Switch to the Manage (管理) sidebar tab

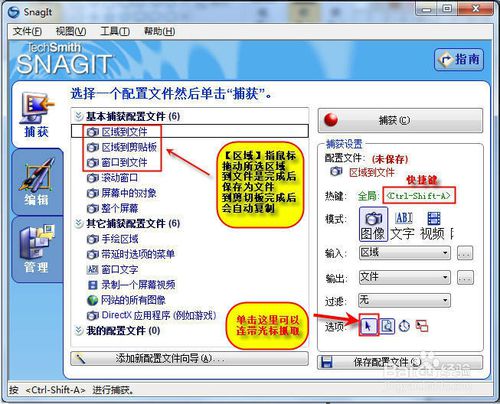[x=37, y=249]
